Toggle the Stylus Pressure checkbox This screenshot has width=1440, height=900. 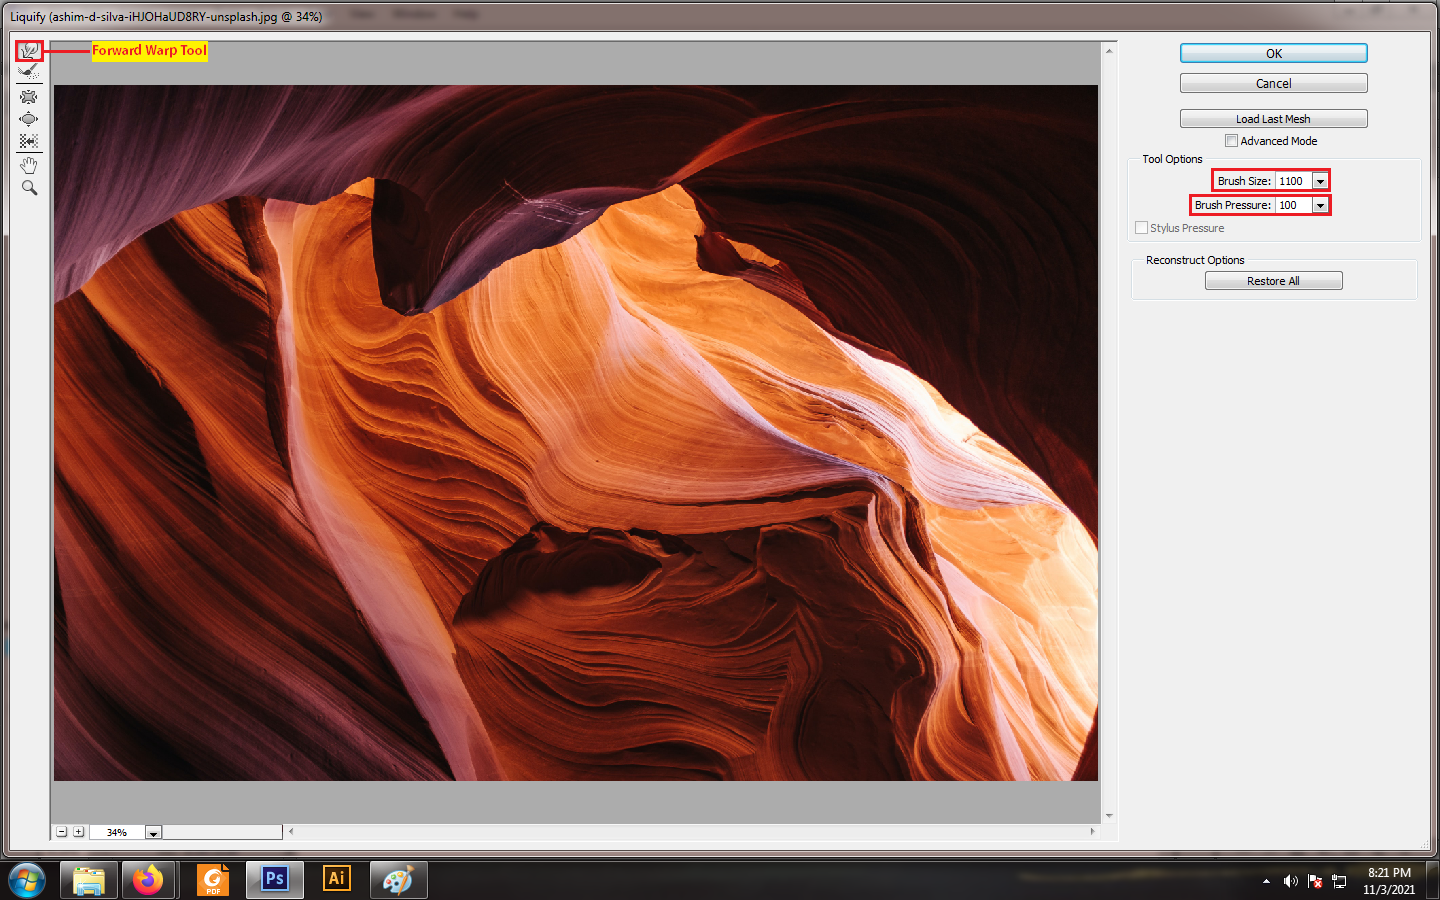[x=1141, y=228]
